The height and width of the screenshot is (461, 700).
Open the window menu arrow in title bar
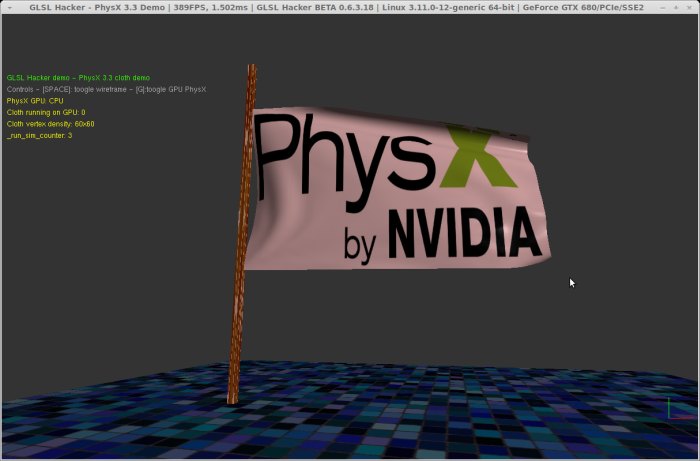pyautogui.click(x=10, y=8)
